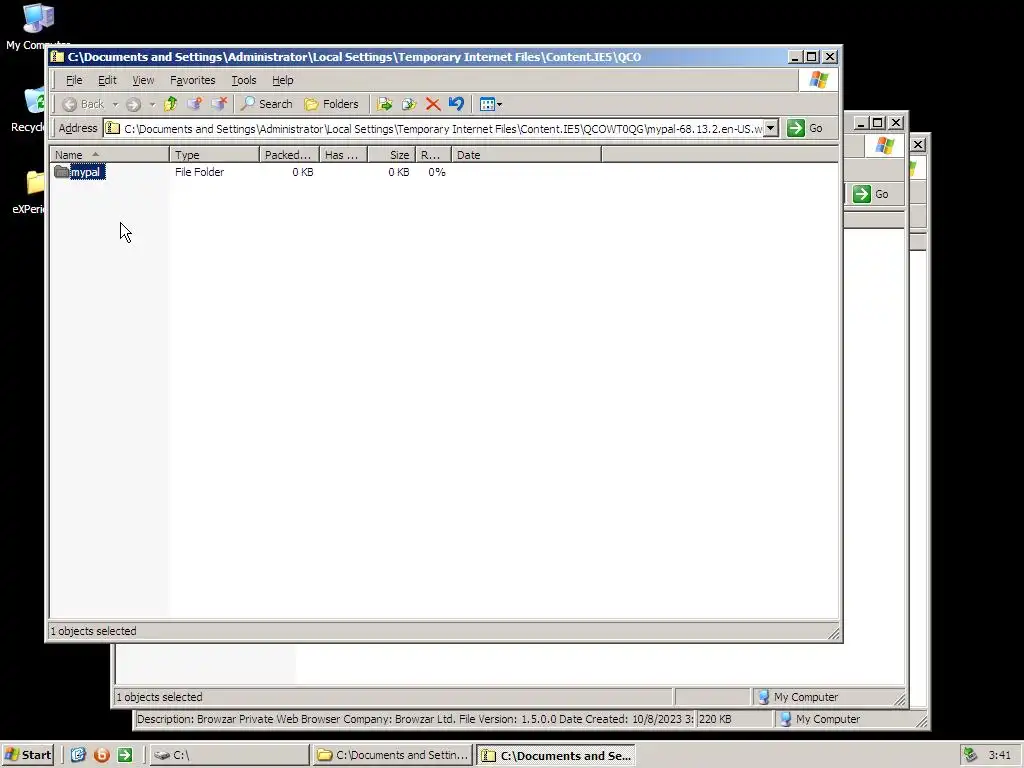Click inside the Address bar path field

[434, 129]
